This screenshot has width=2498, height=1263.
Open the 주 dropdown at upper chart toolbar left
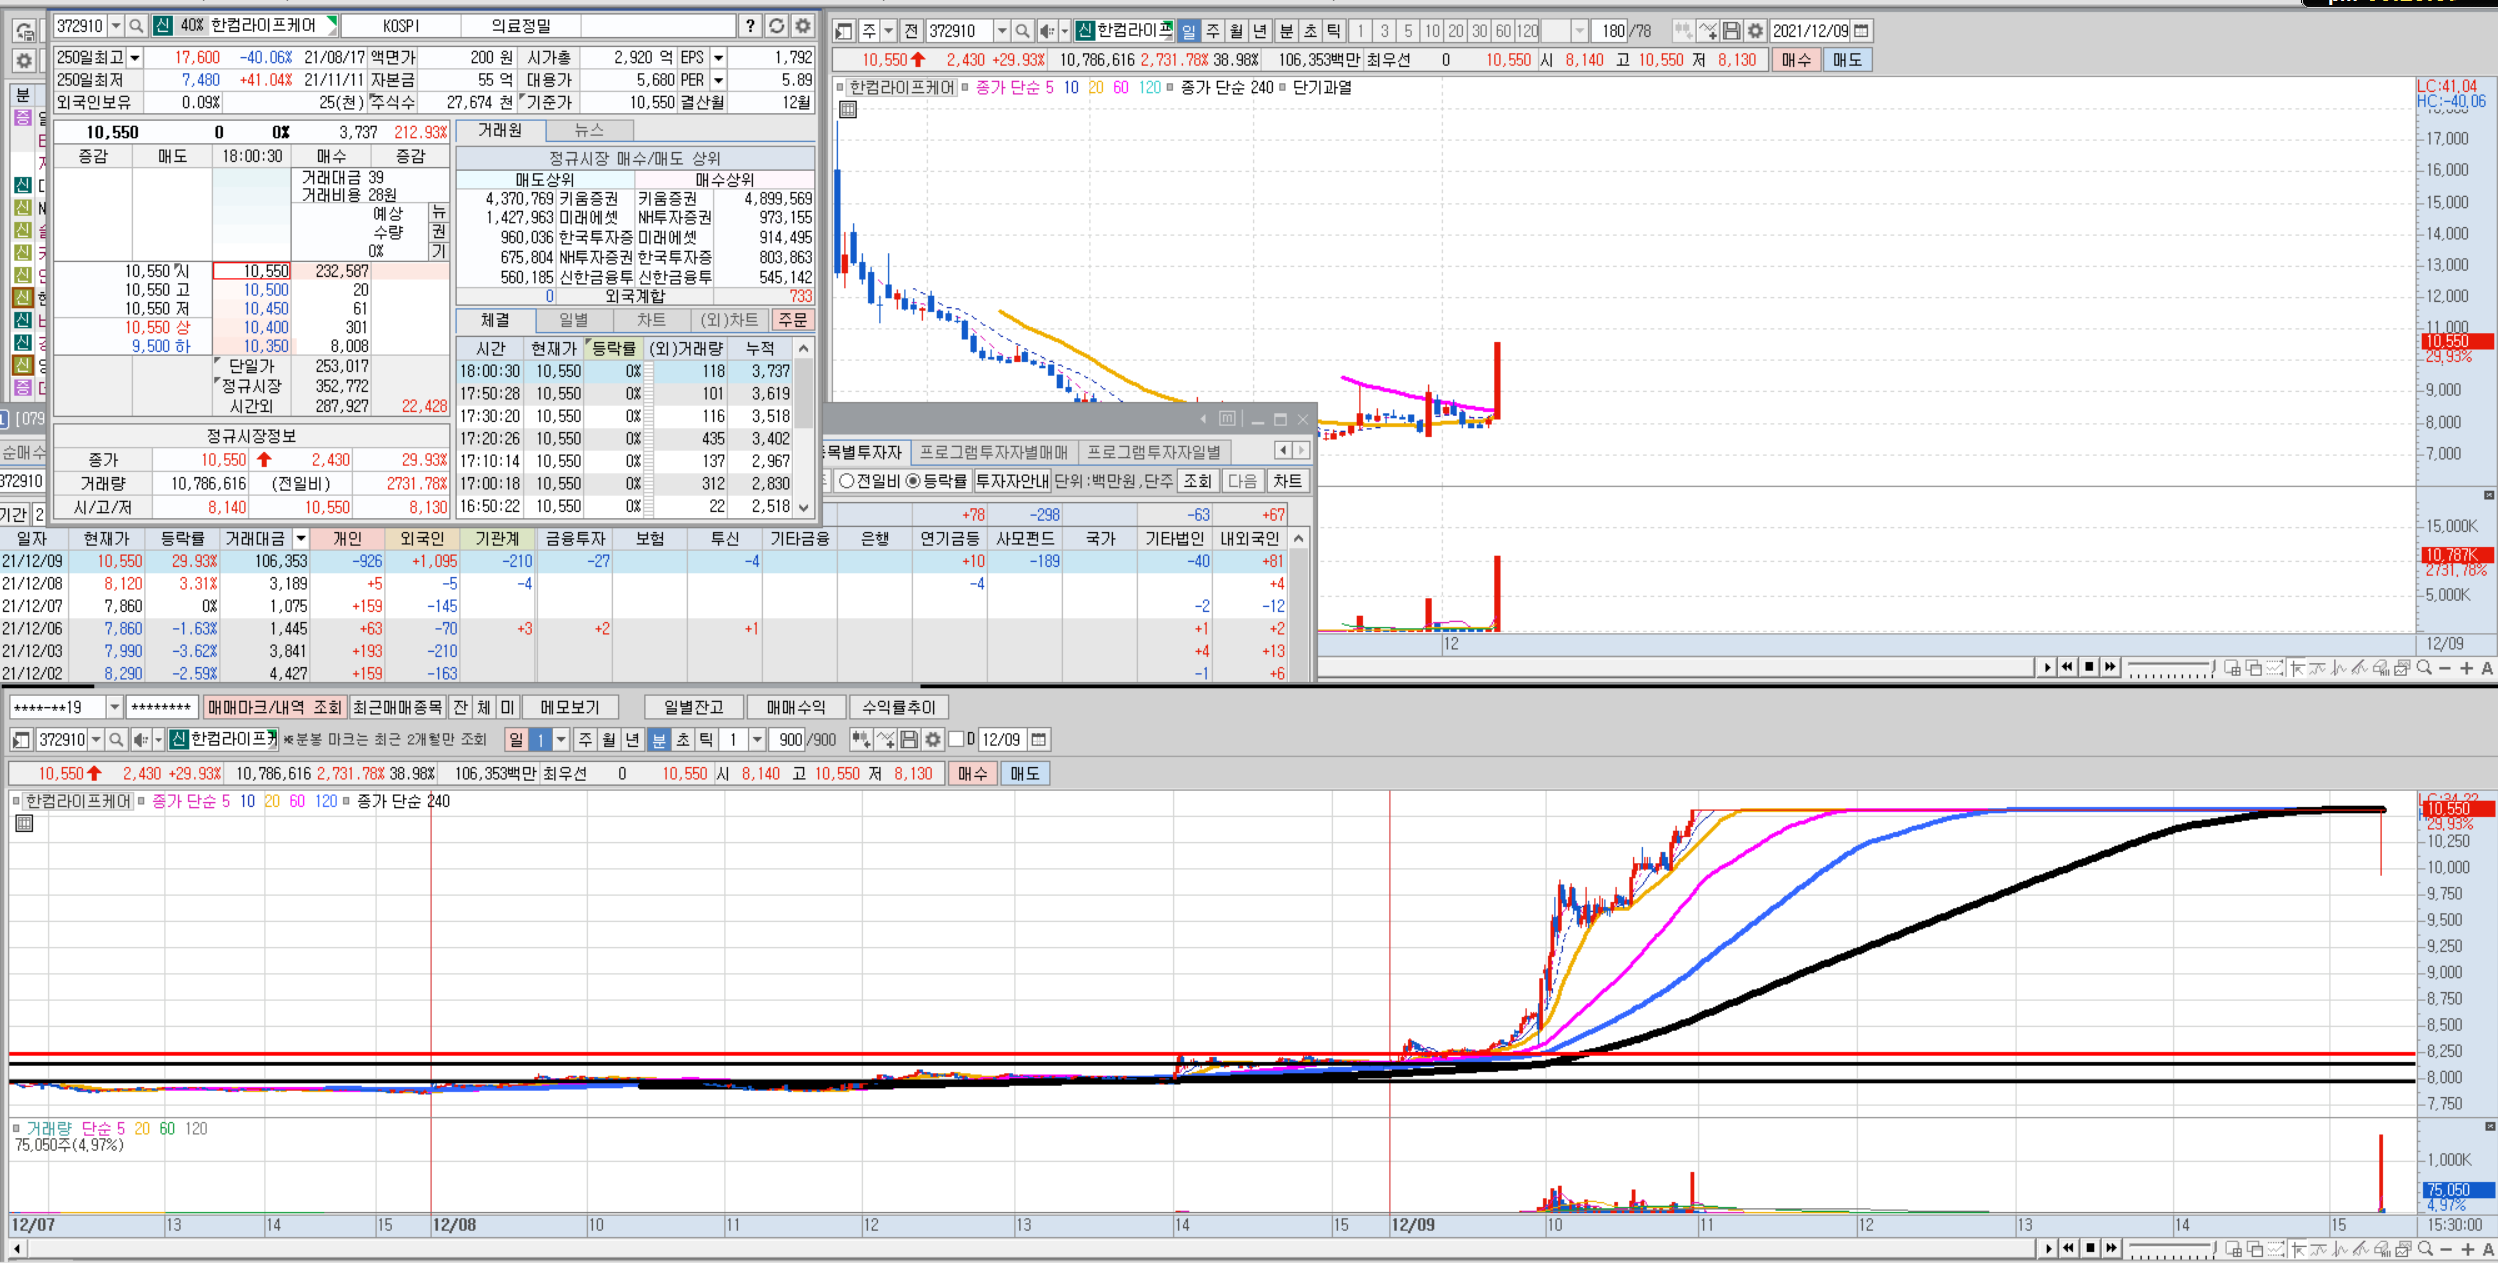(887, 31)
